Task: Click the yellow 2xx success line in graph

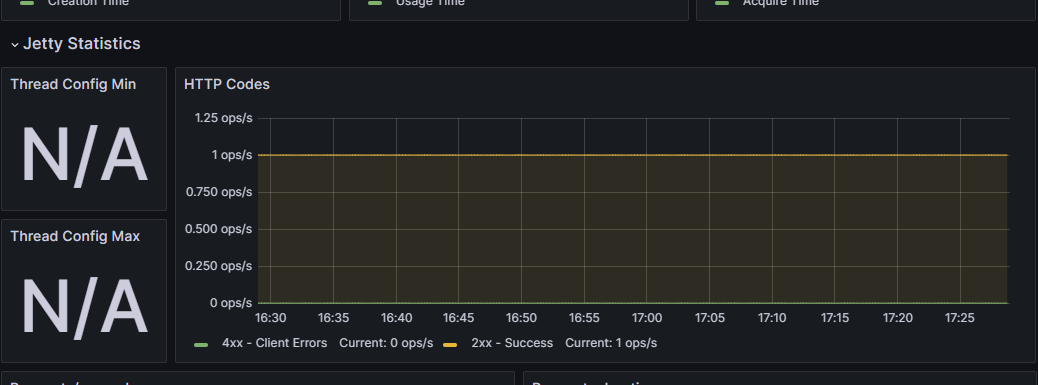Action: (633, 155)
